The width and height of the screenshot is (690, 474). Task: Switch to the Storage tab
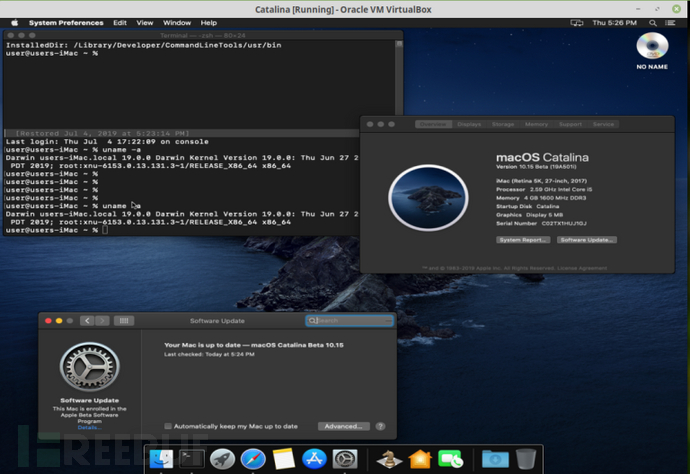coord(503,124)
